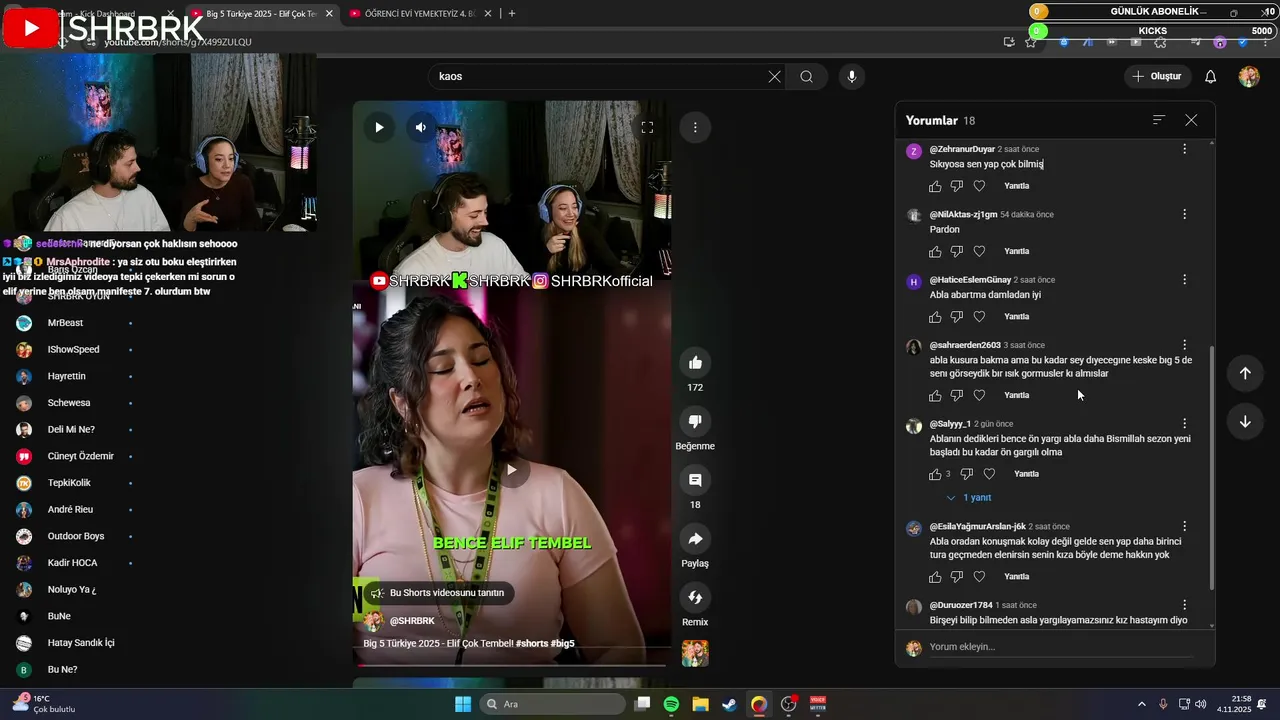This screenshot has height=720, width=1280.
Task: Like sahraerden2603's comment
Action: [935, 395]
